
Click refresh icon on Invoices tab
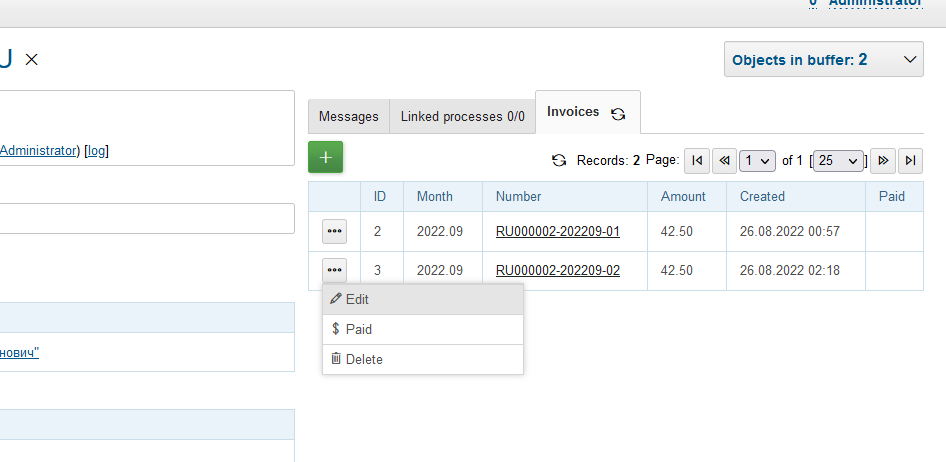(x=618, y=114)
